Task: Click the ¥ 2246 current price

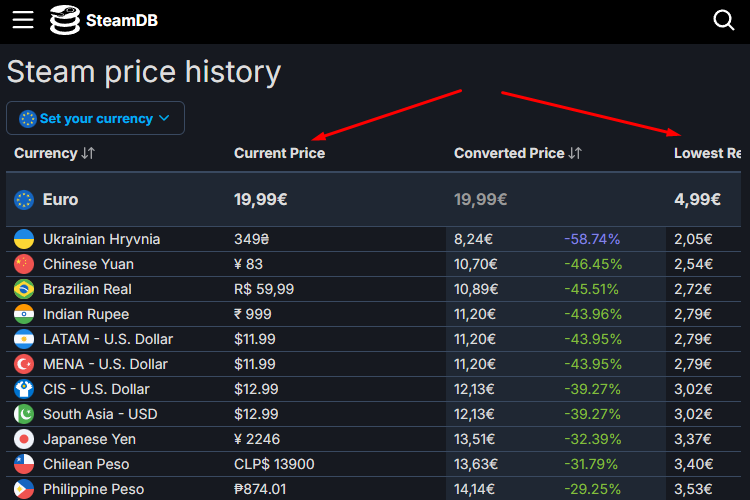Action: (257, 439)
